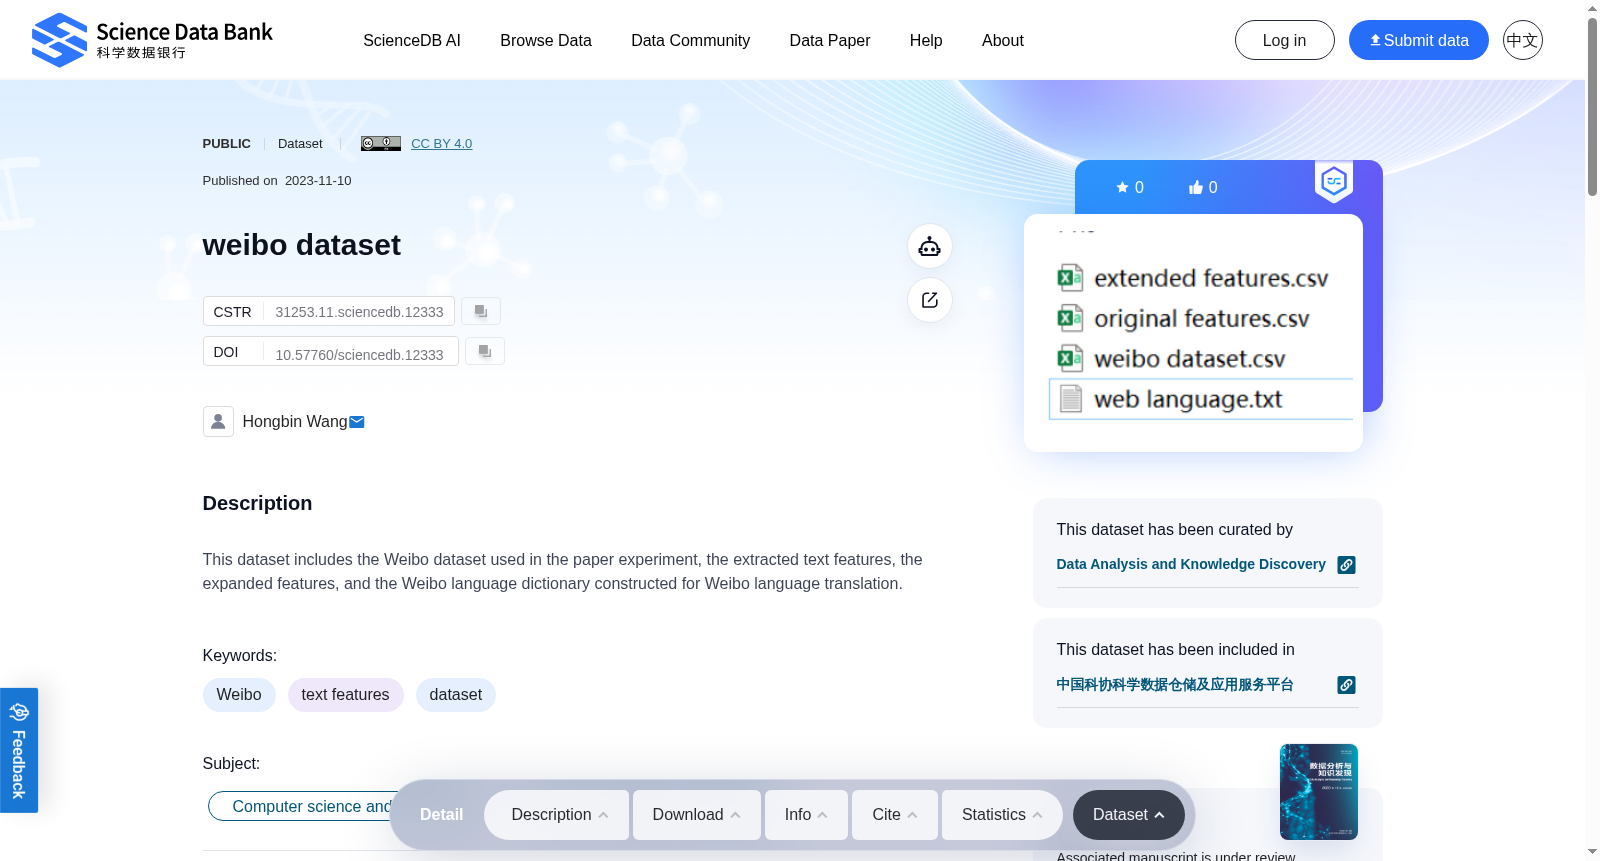Viewport: 1600px width, 861px height.
Task: Open Data Analysis and Knowledge Discovery link
Action: click(1191, 564)
